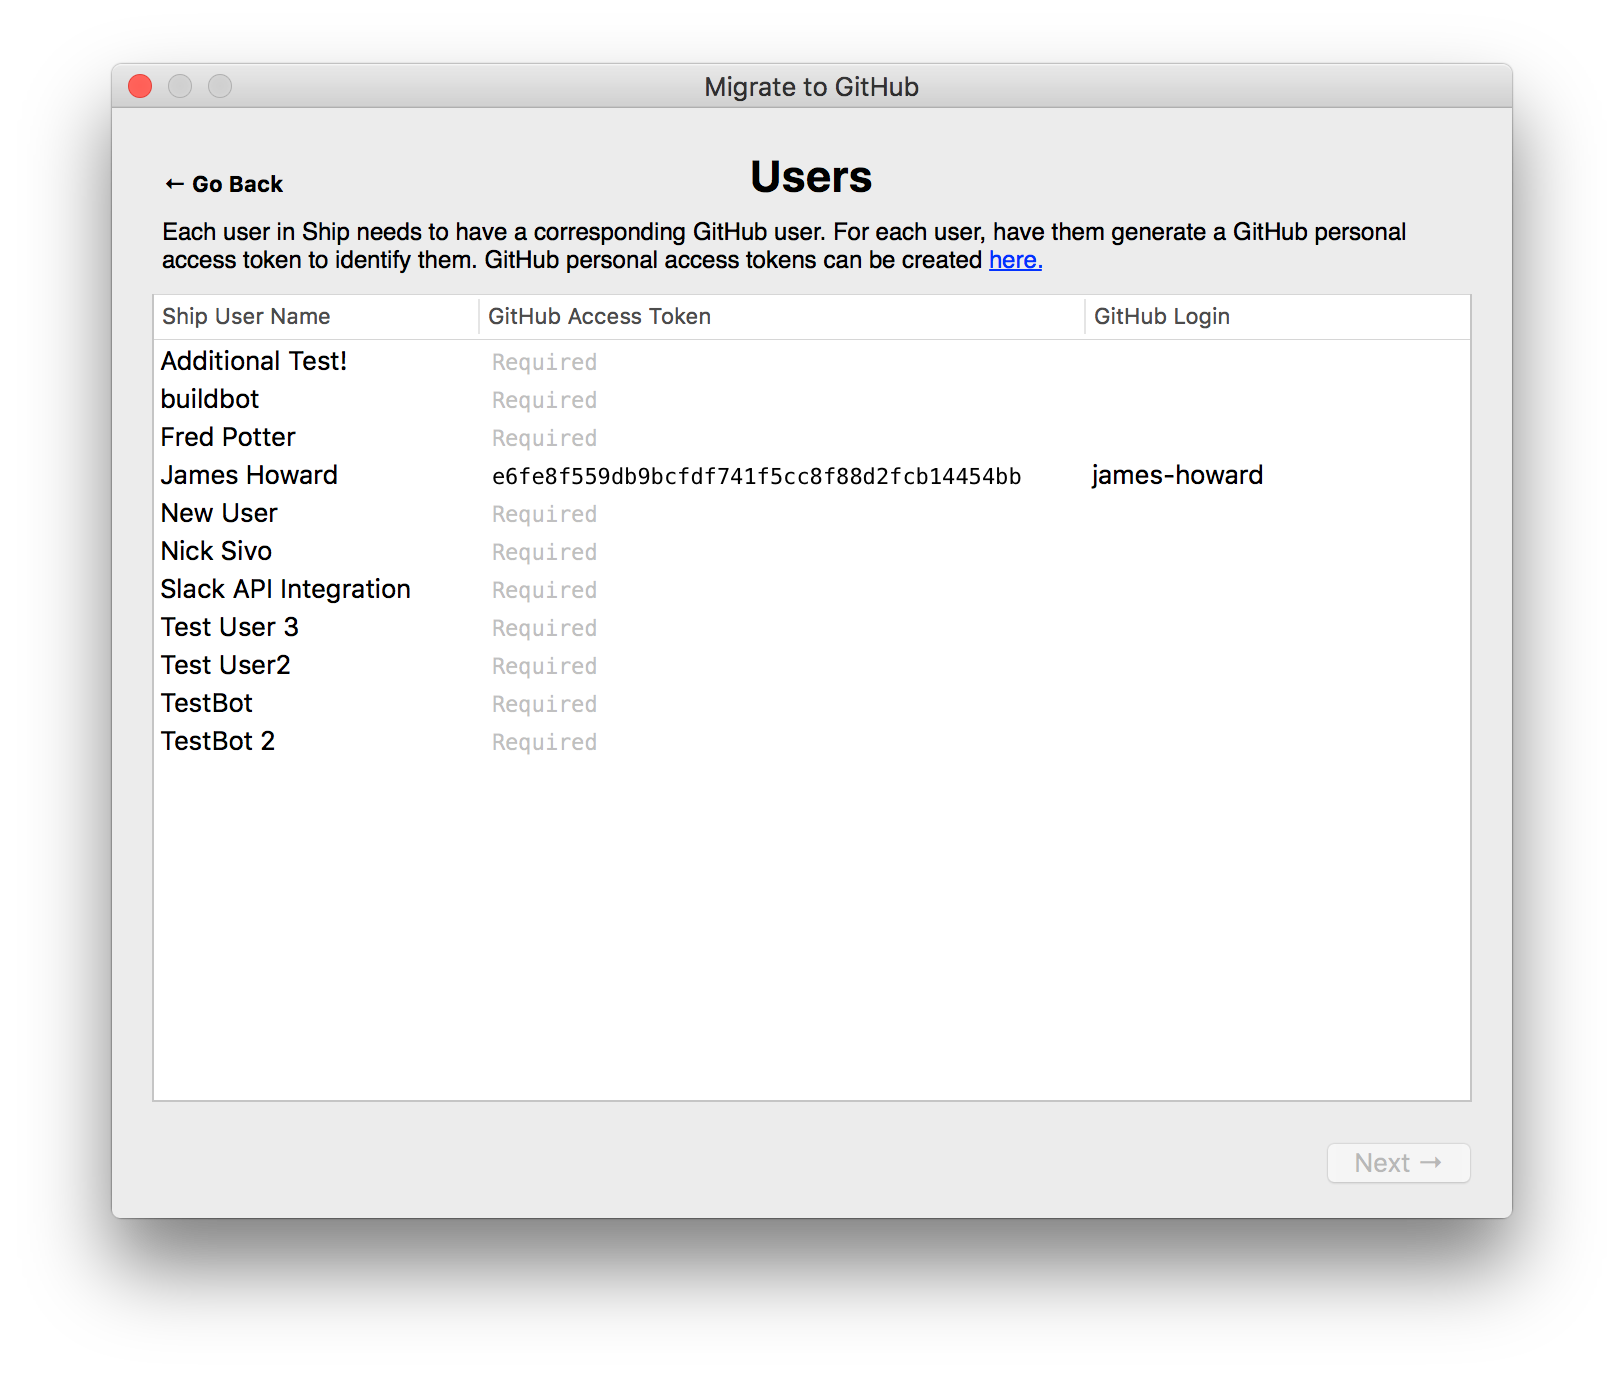1624x1378 pixels.
Task: Click the GitHub Login column header
Action: click(1277, 317)
